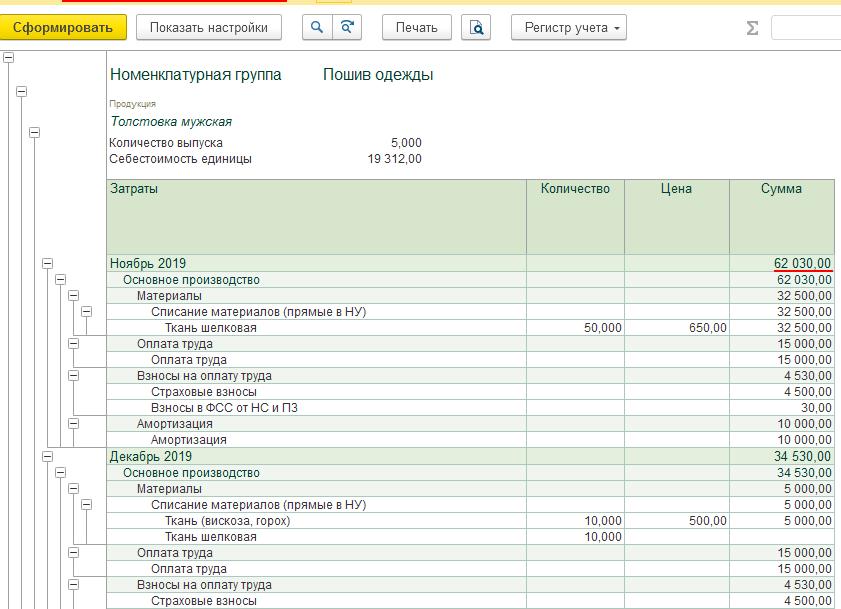Click the Себестоимость единицы label
The height and width of the screenshot is (609, 841).
tap(180, 159)
